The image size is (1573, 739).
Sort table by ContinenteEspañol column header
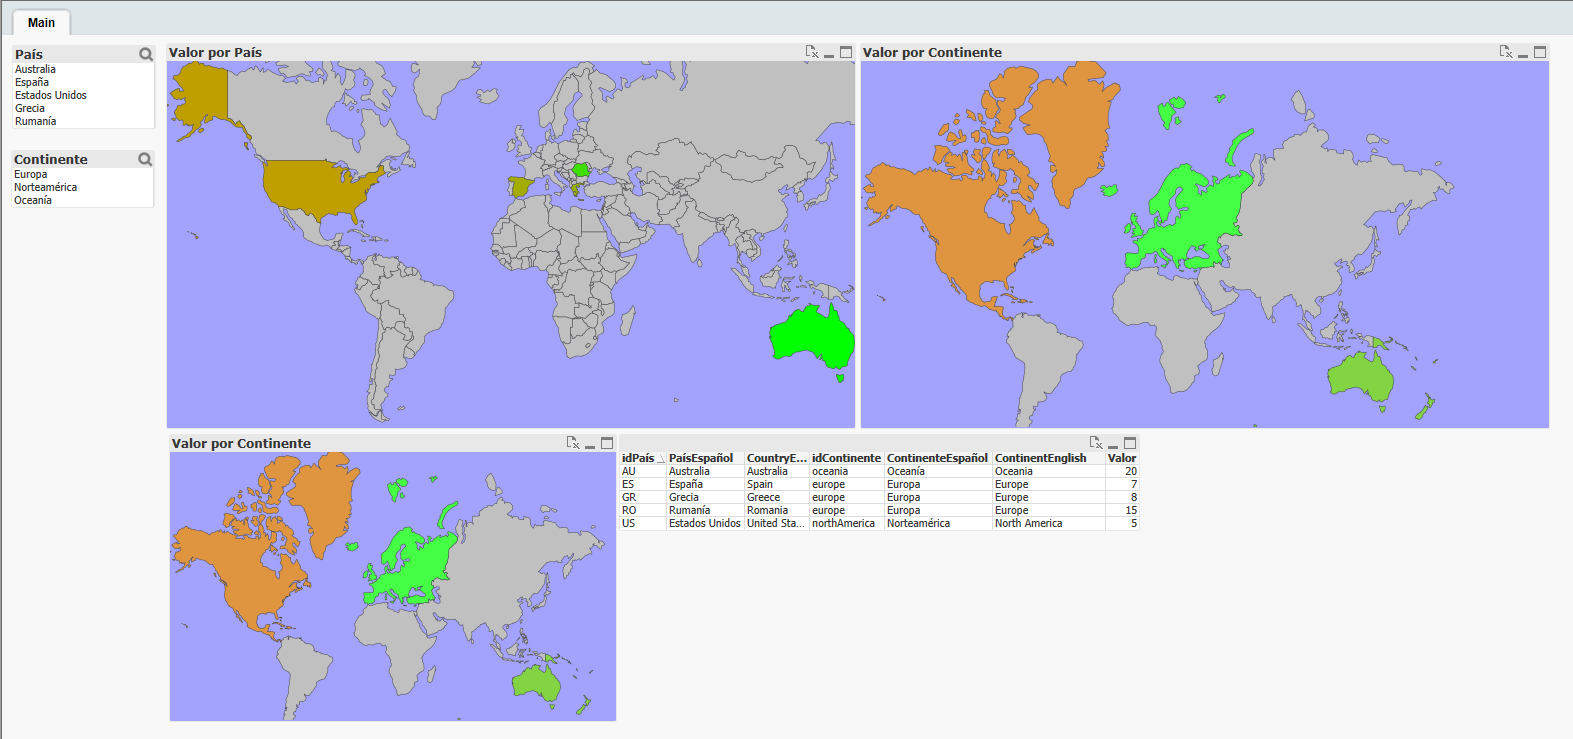click(x=937, y=458)
